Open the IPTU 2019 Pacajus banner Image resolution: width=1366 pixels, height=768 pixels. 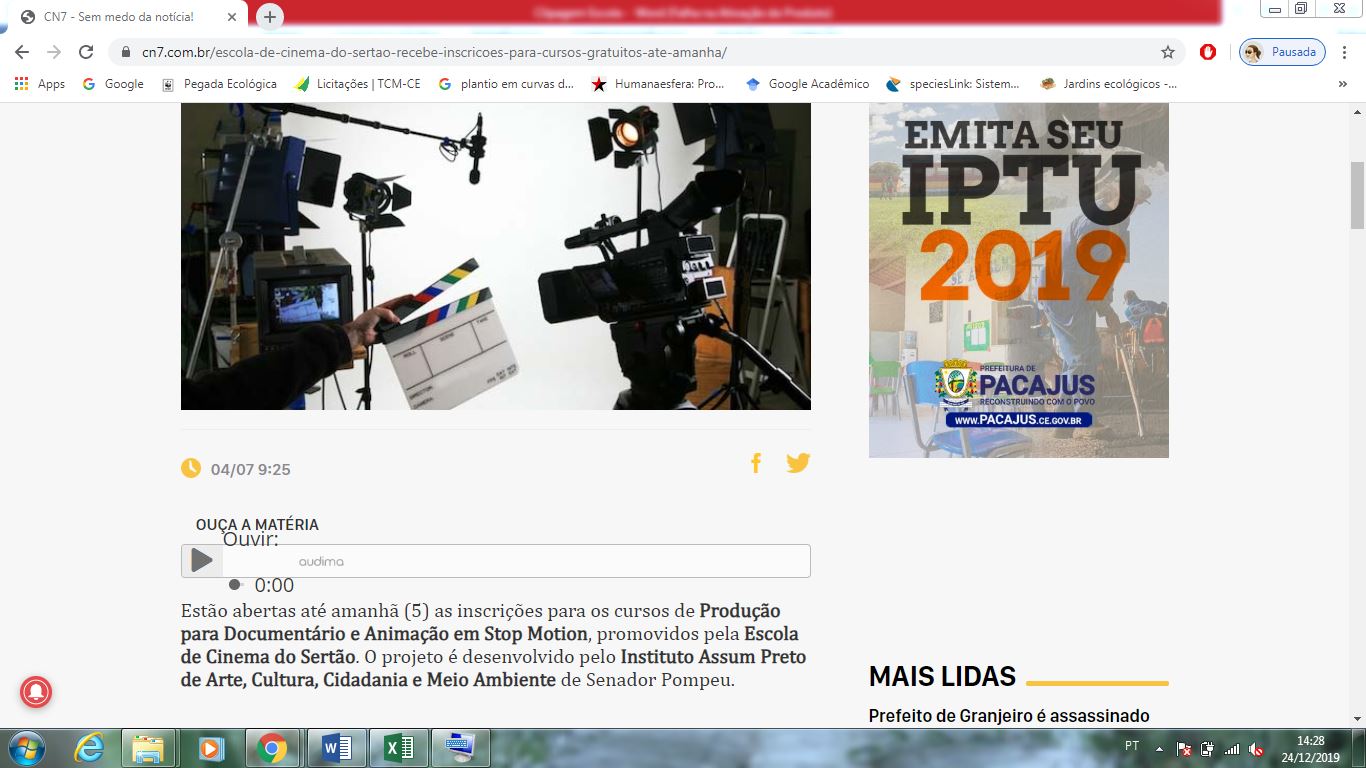coord(1018,280)
